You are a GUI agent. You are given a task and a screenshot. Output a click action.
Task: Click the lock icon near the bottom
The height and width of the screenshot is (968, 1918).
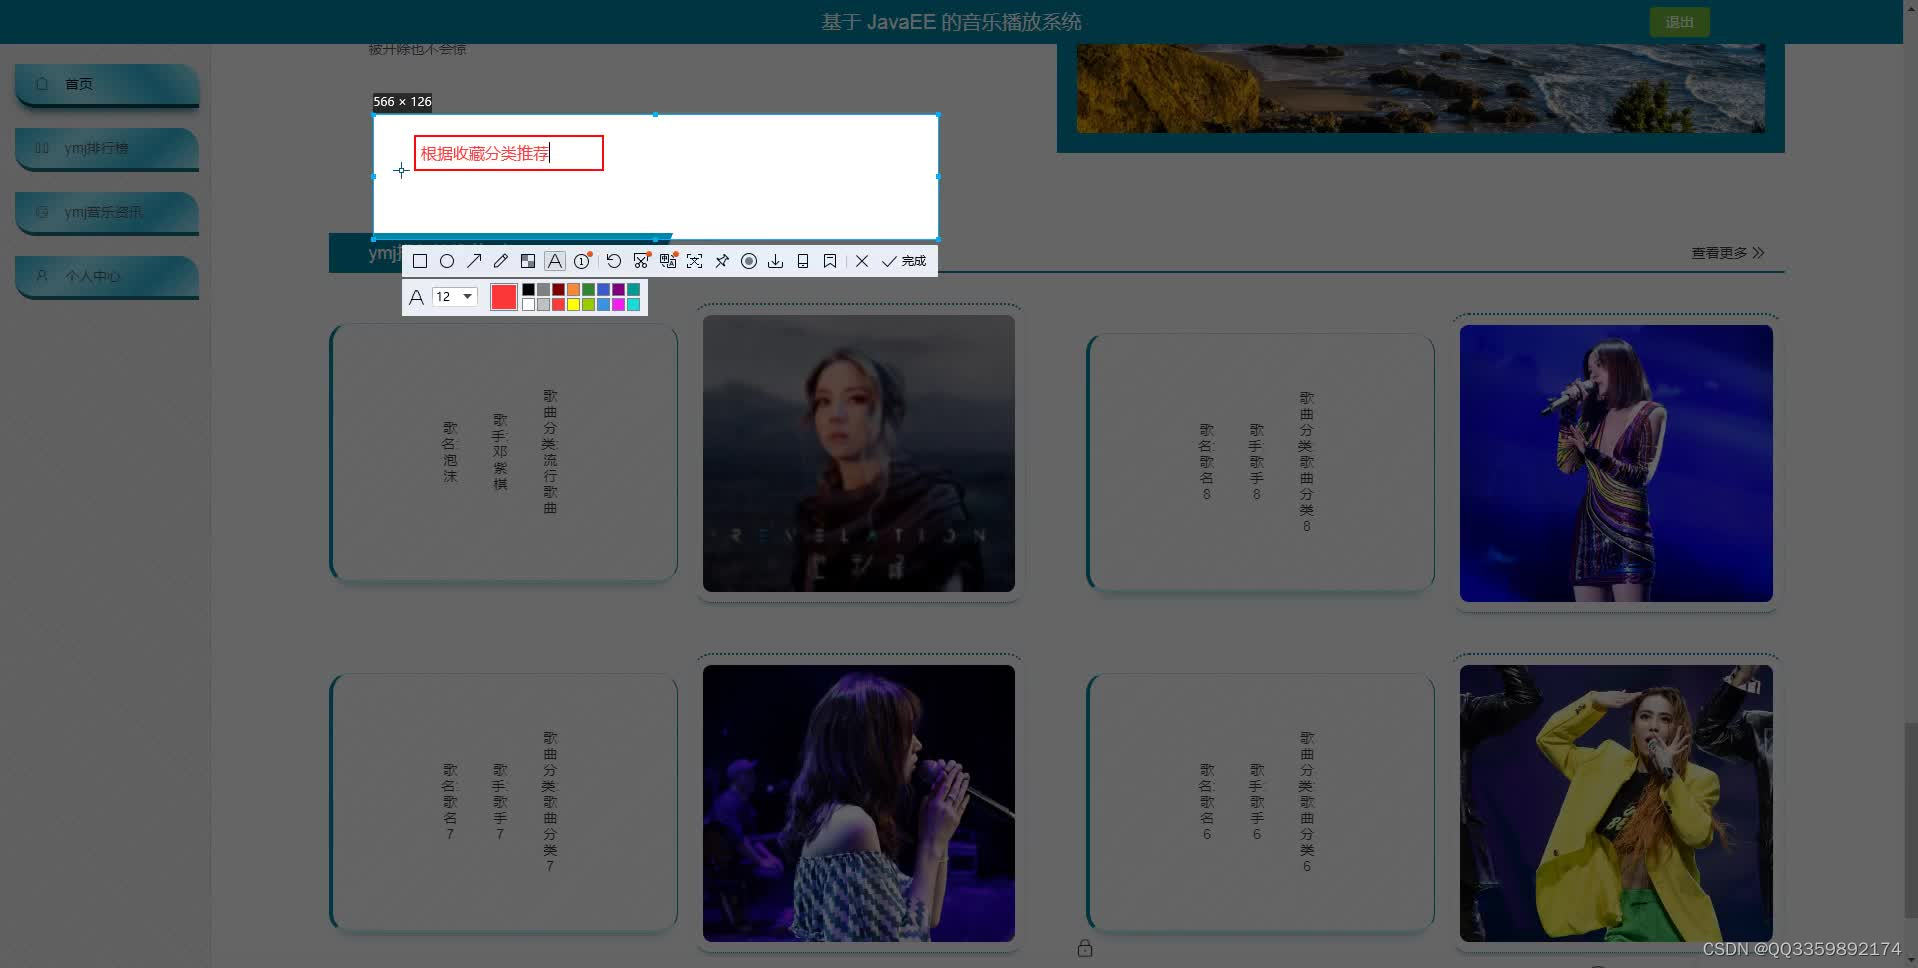[1085, 948]
